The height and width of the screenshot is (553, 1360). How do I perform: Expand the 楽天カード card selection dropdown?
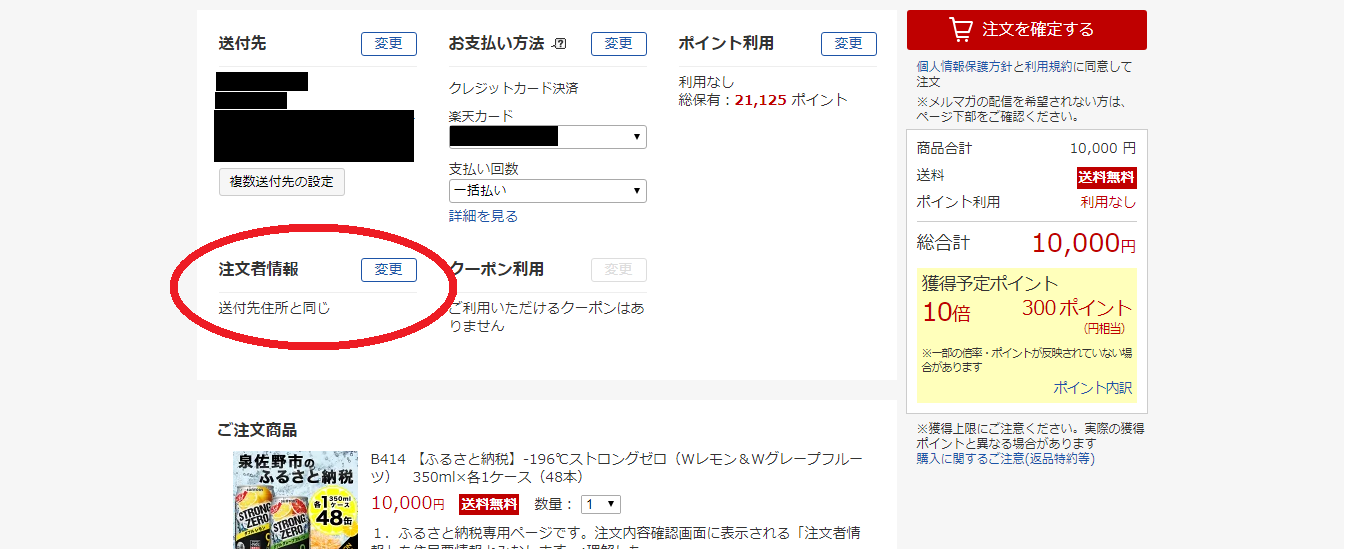click(547, 137)
